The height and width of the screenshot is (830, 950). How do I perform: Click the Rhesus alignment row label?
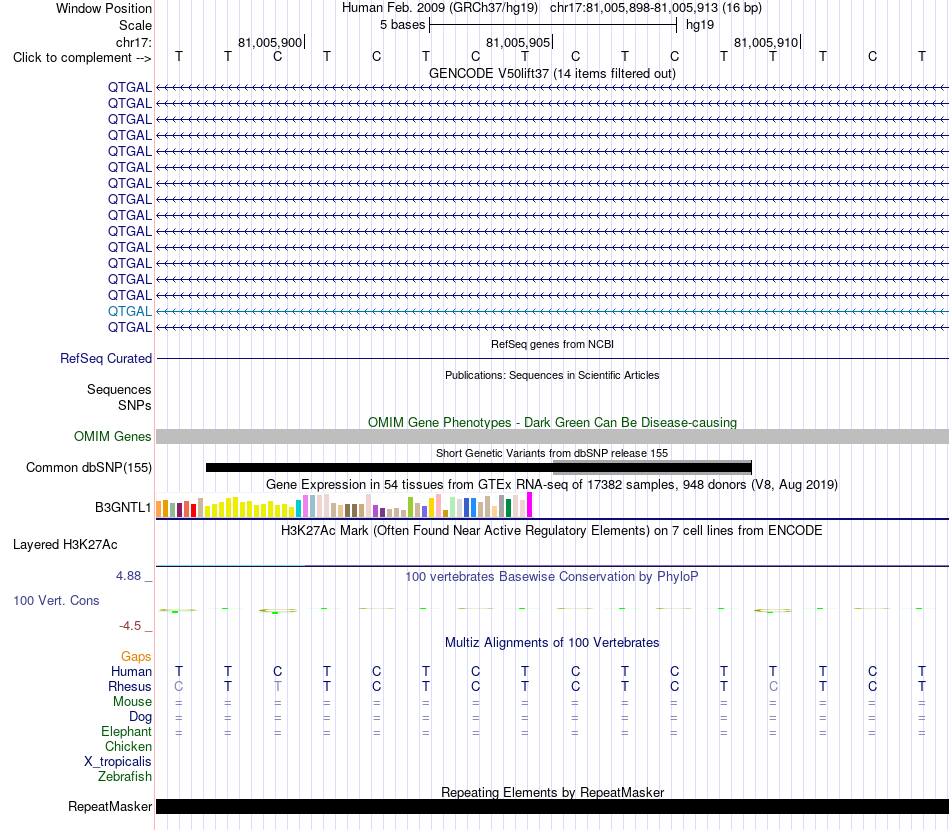pos(130,686)
